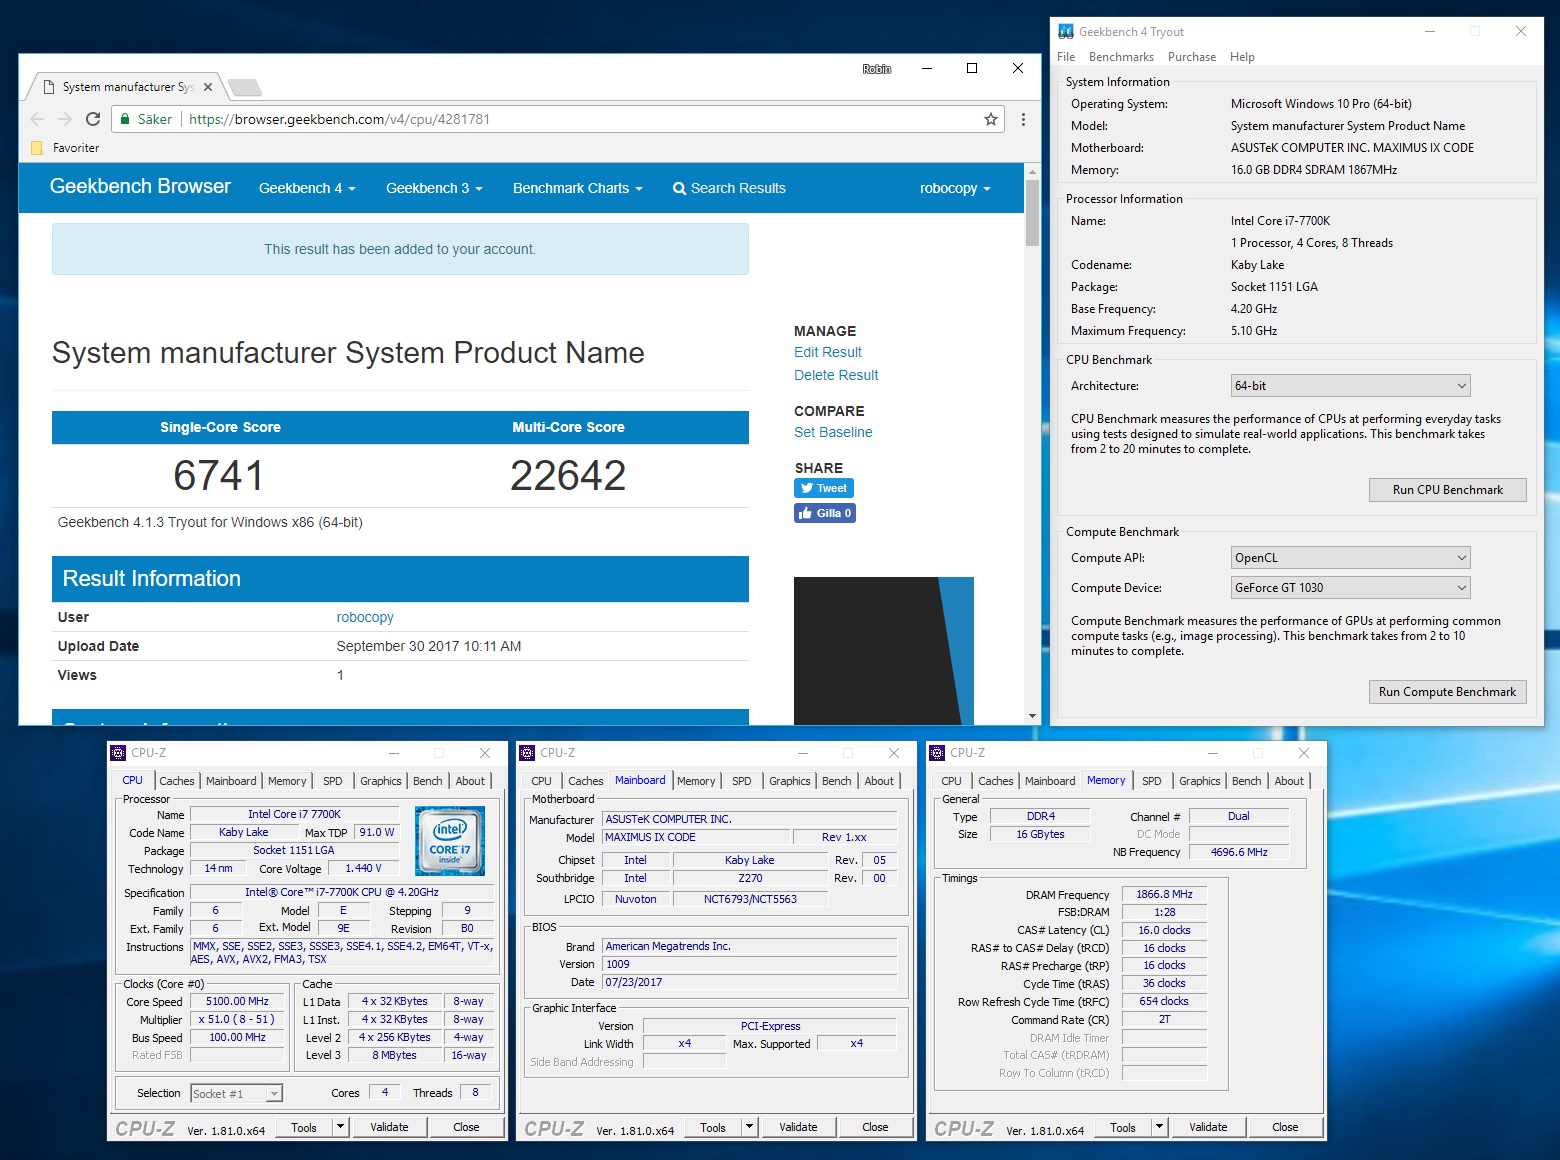Go forward in the Chrome browser
The width and height of the screenshot is (1560, 1160).
(65, 119)
